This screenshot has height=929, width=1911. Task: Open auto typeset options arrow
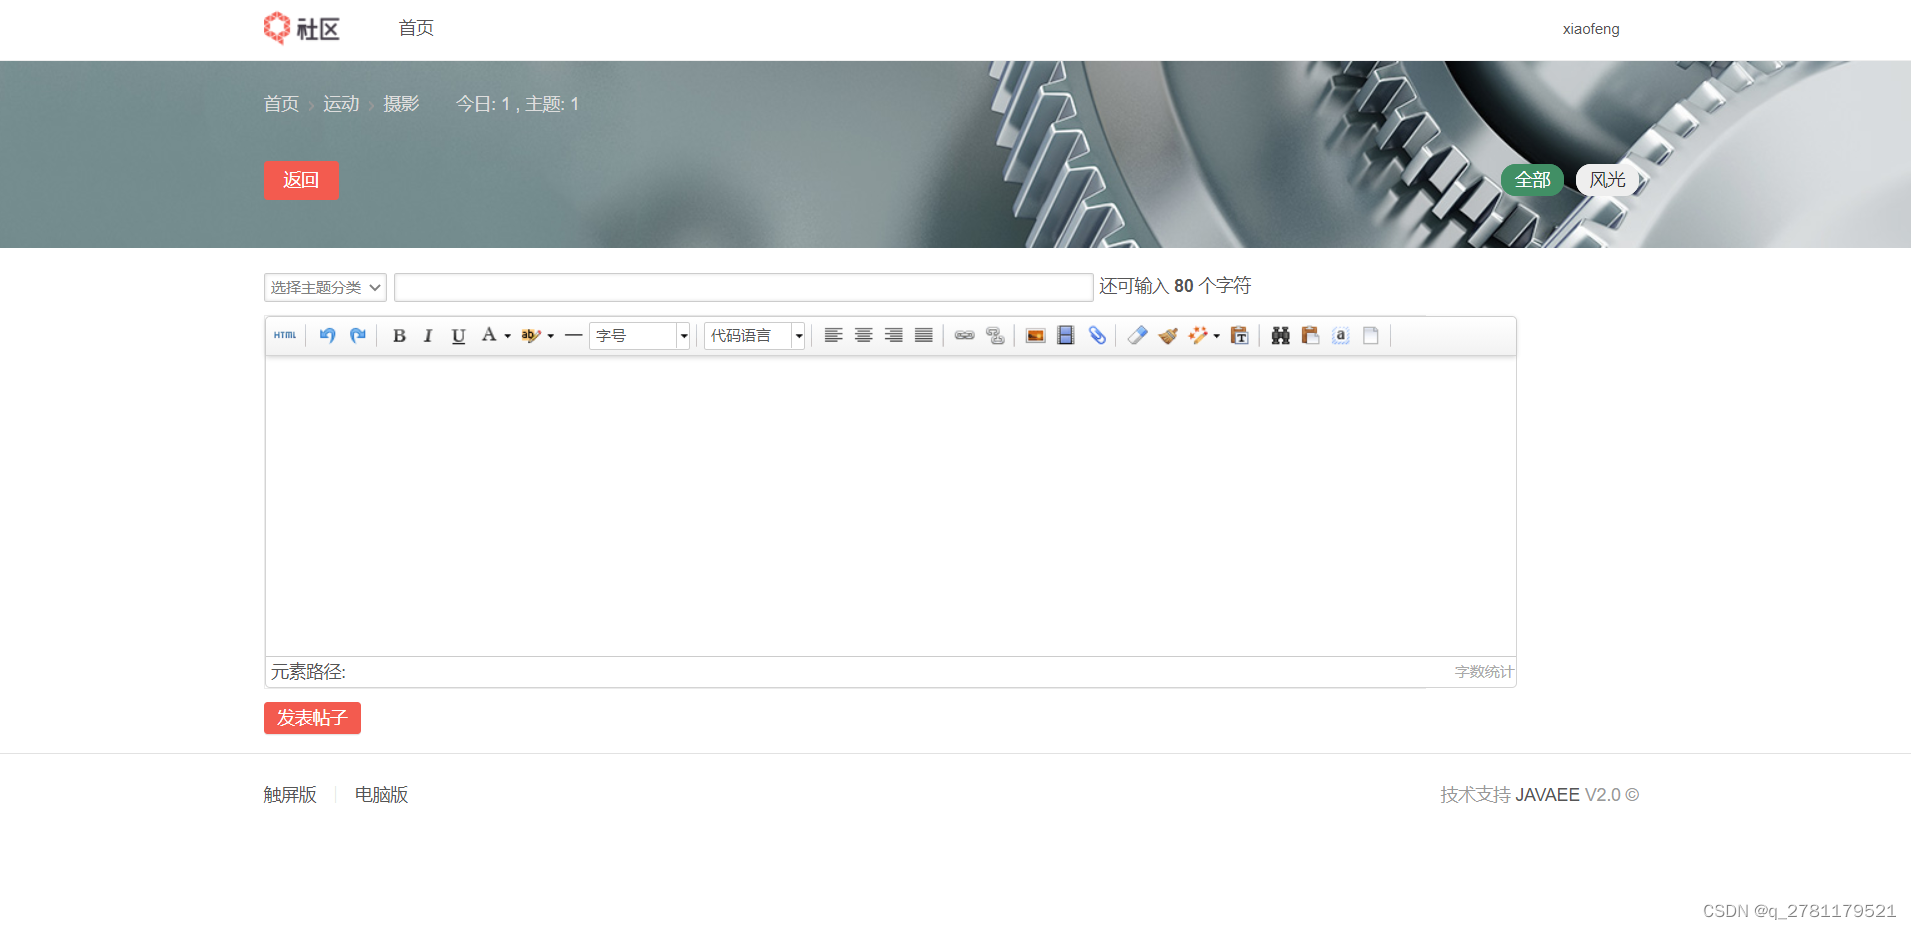(x=1217, y=336)
